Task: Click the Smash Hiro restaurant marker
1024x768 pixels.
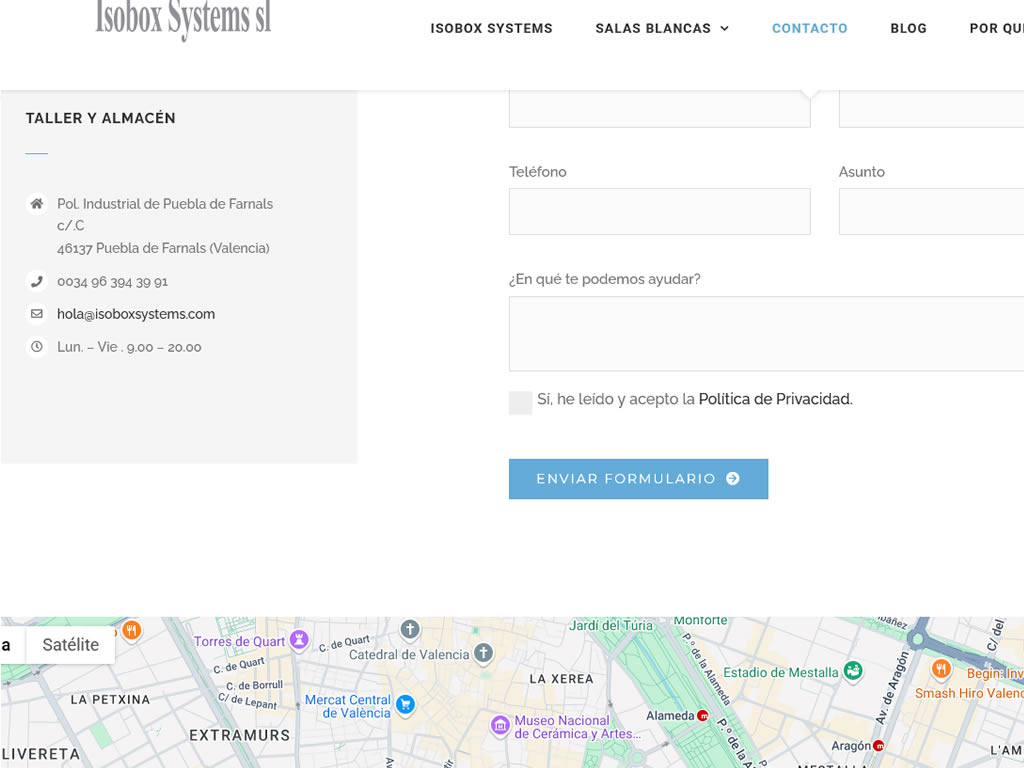Action: [x=940, y=669]
